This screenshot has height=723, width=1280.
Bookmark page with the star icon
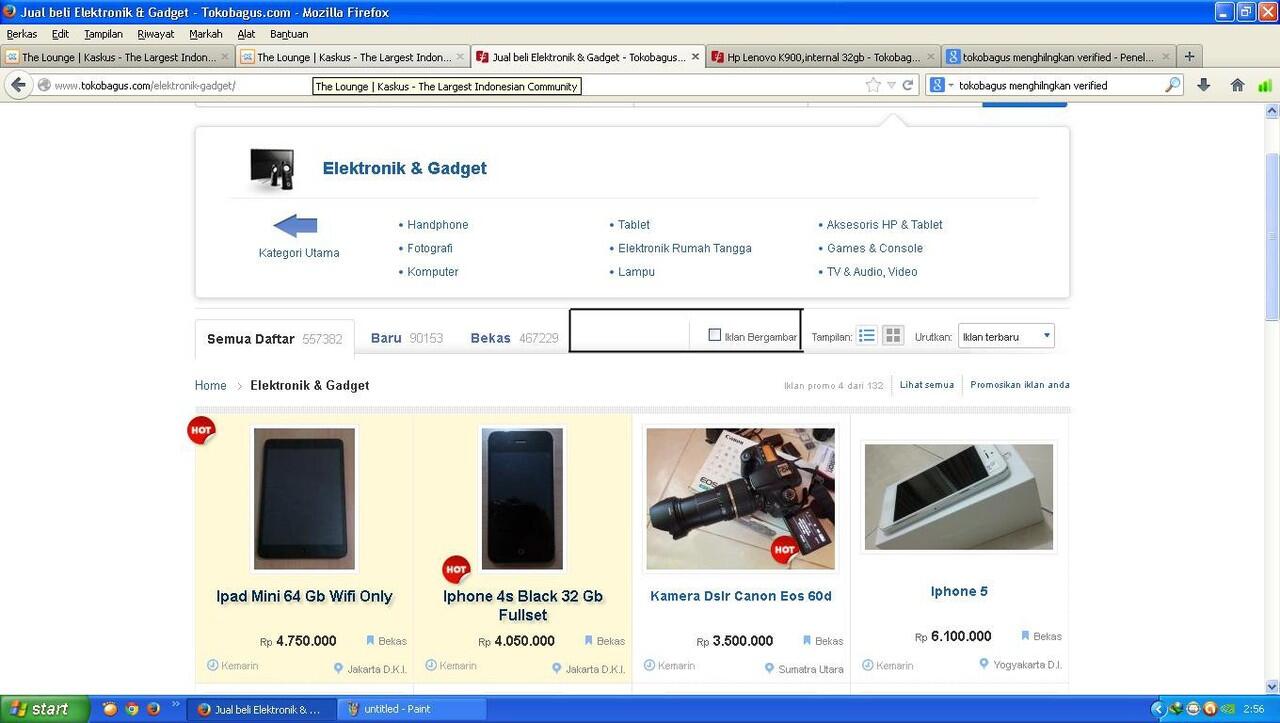point(873,85)
